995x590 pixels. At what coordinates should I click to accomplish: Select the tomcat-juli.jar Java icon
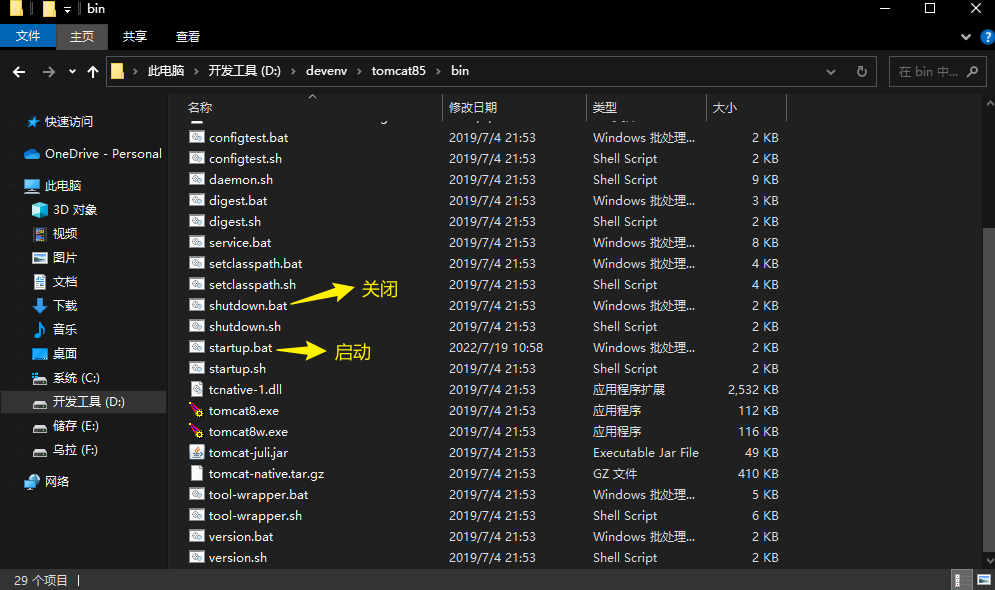click(197, 452)
